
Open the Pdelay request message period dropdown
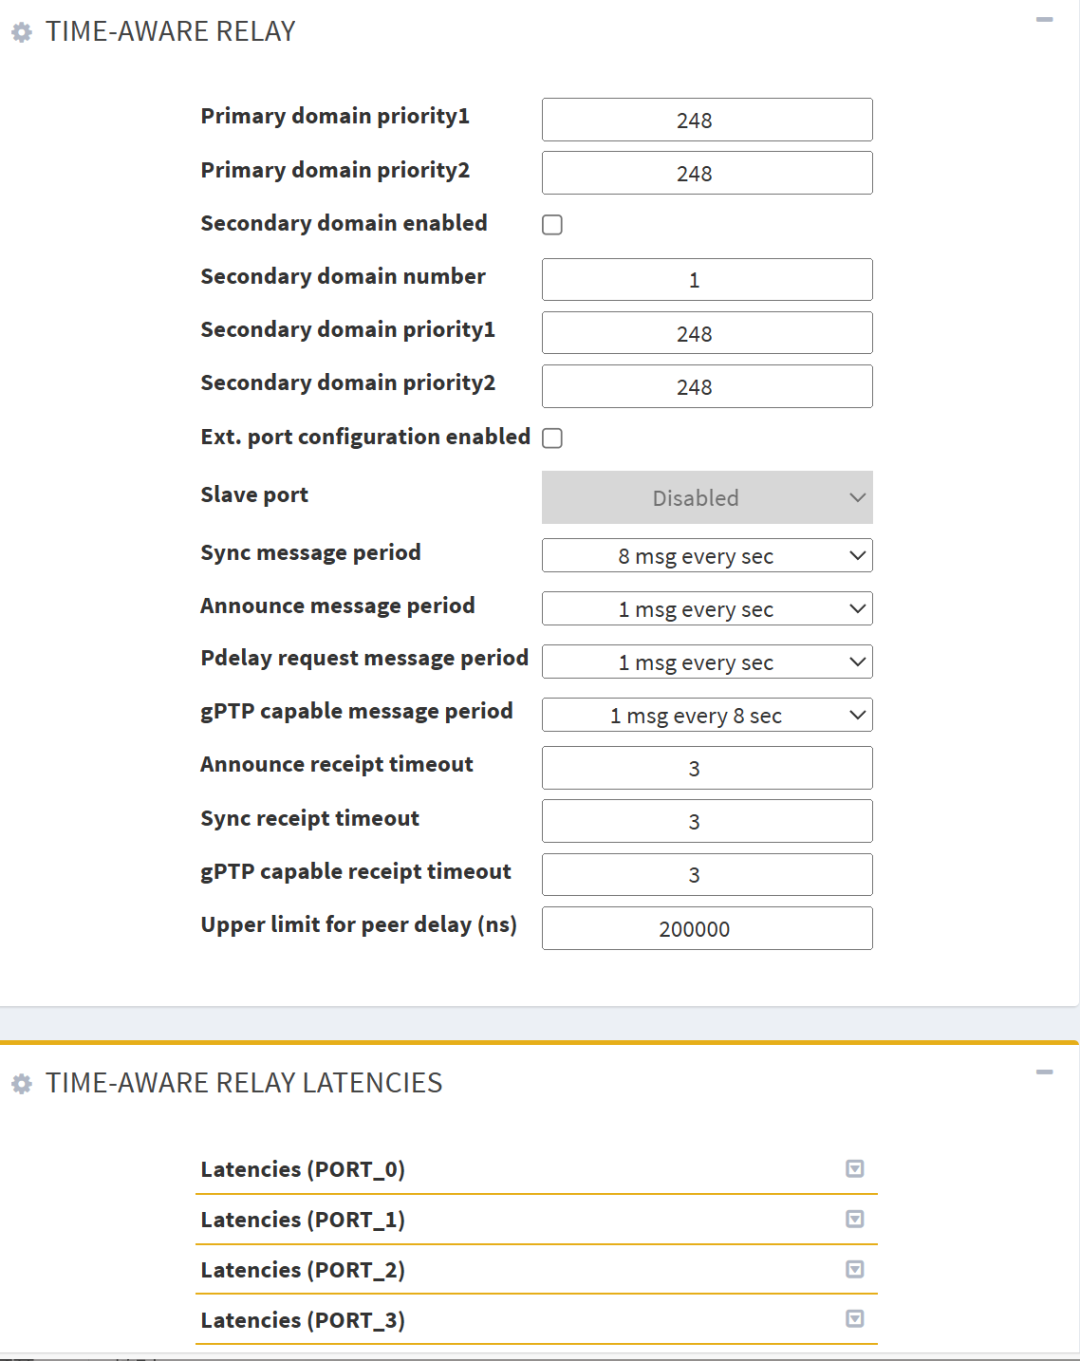pyautogui.click(x=706, y=662)
